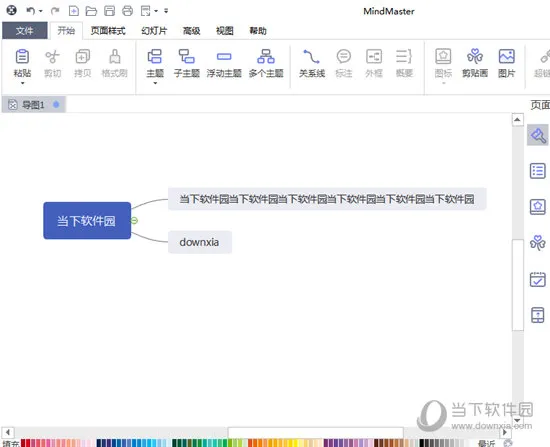The image size is (550, 447).
Task: Collapse branches with the green minus toggle
Action: (x=134, y=221)
